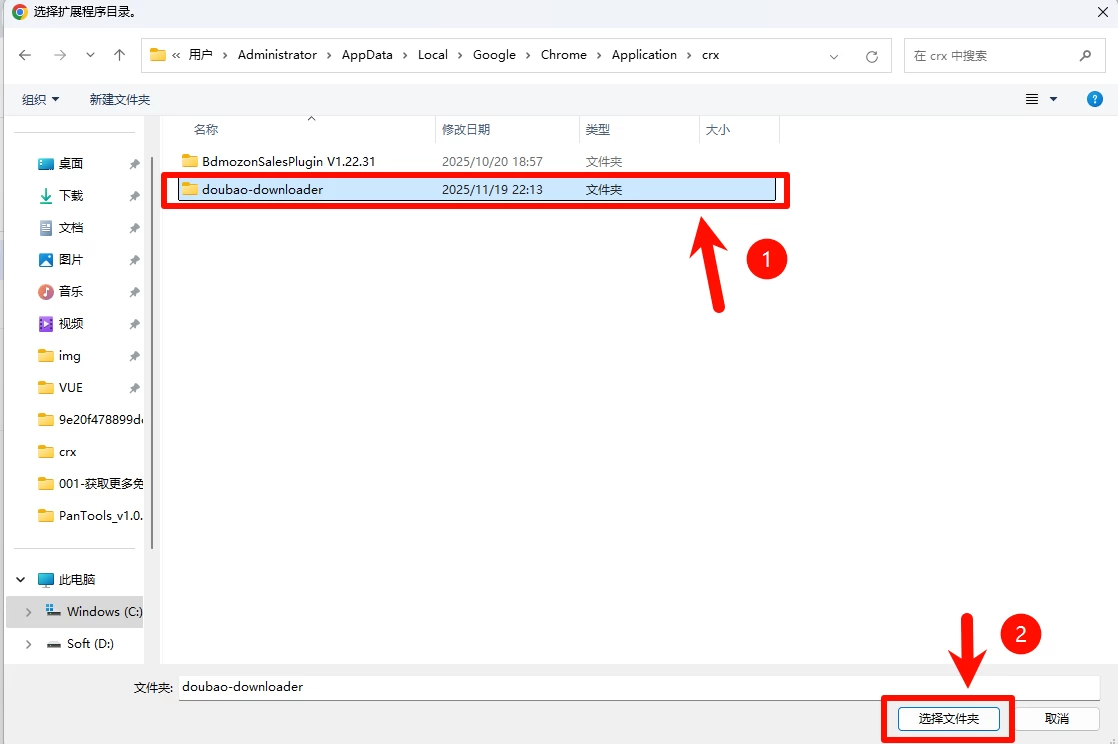This screenshot has width=1118, height=744.
Task: Open the search box magnifier icon
Action: pyautogui.click(x=1083, y=55)
